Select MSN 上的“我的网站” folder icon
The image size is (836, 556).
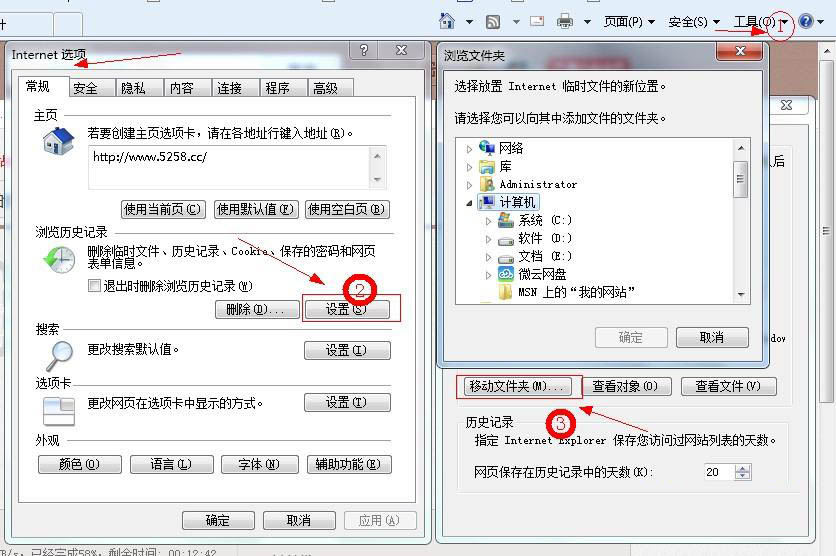click(505, 292)
